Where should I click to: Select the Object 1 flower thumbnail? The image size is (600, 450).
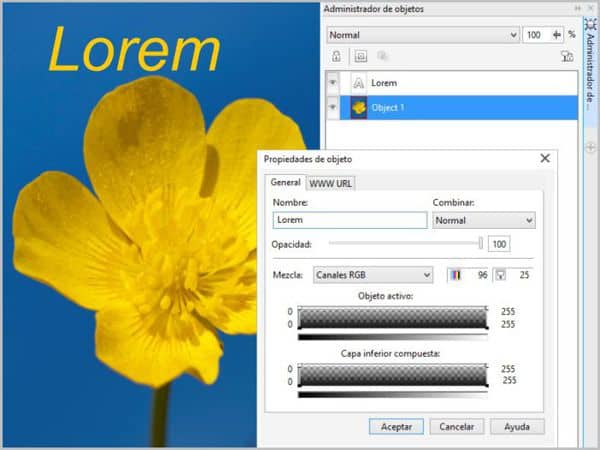tap(359, 107)
